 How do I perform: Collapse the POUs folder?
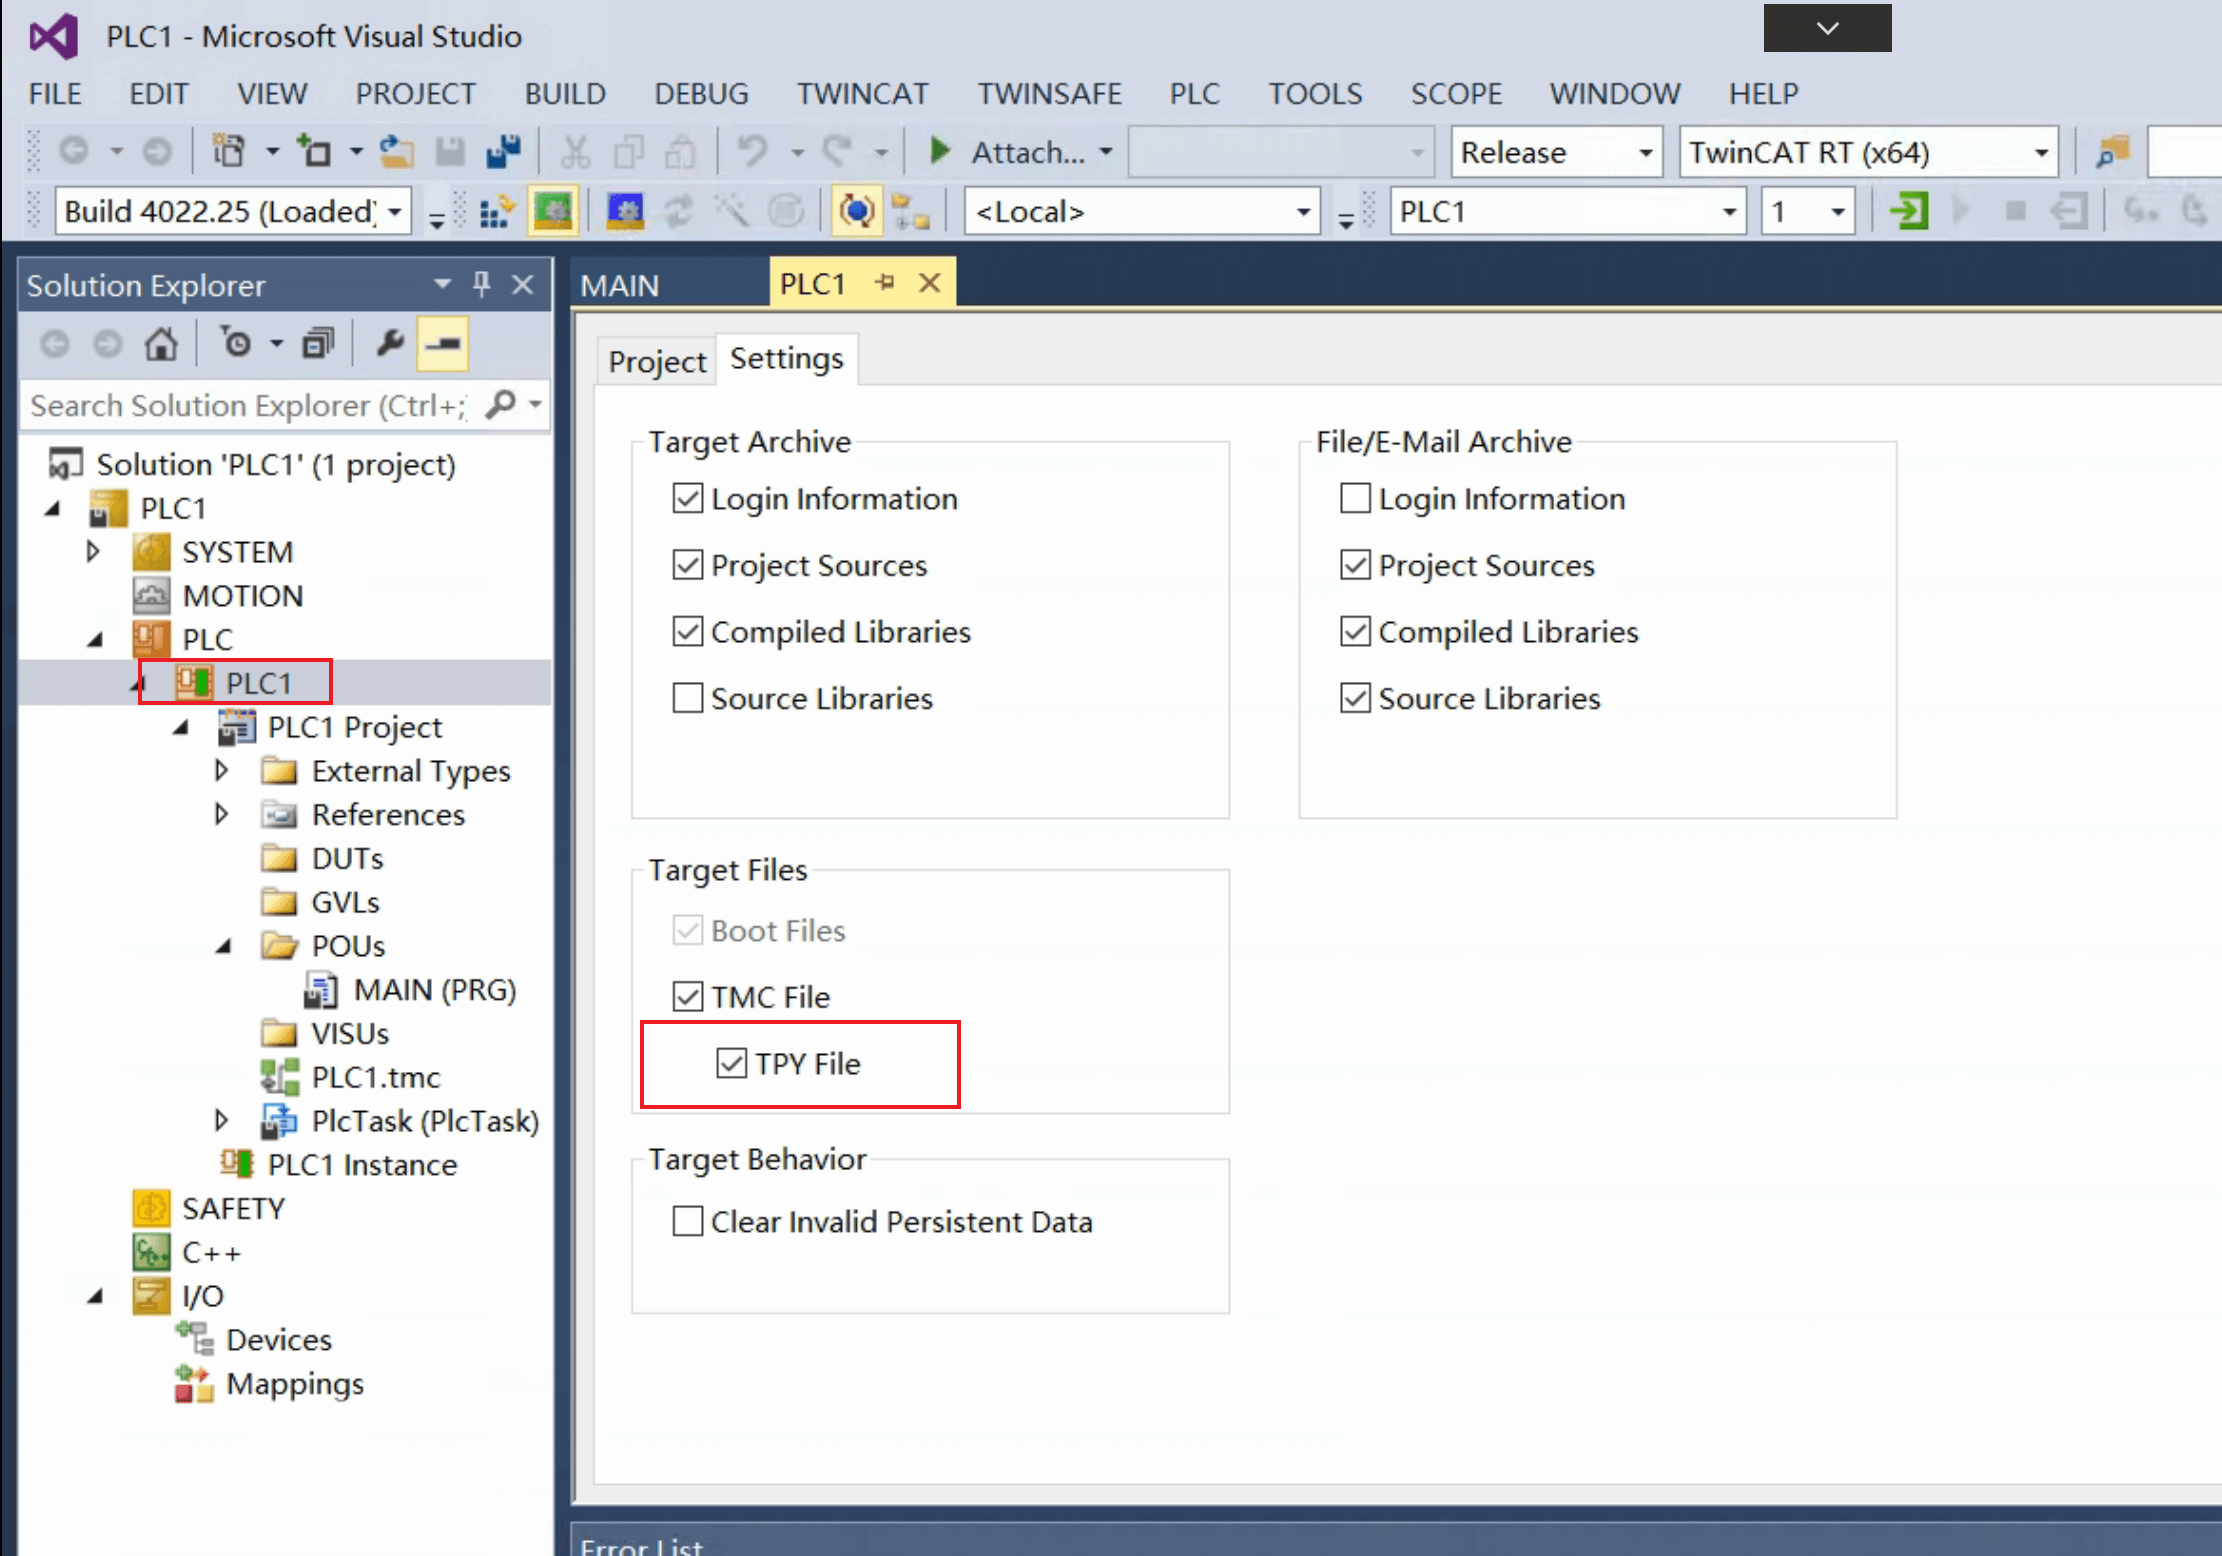[222, 945]
